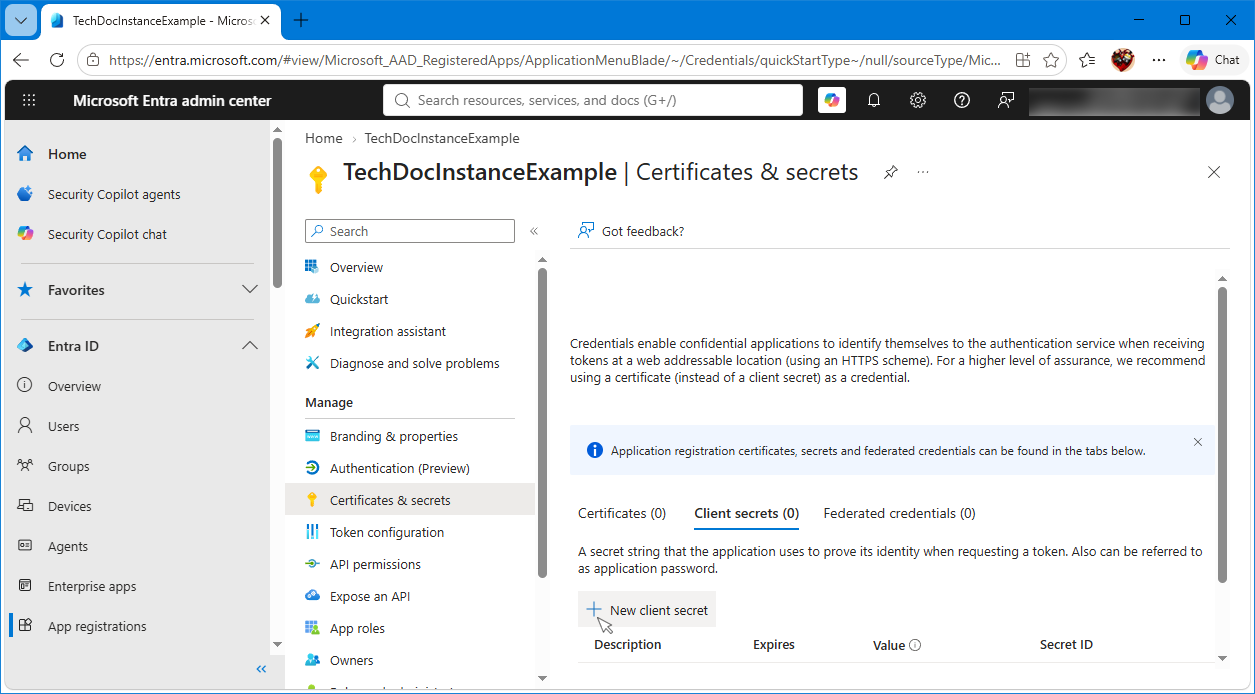The width and height of the screenshot is (1255, 694).
Task: Open Copilot from the header icon
Action: pyautogui.click(x=832, y=100)
